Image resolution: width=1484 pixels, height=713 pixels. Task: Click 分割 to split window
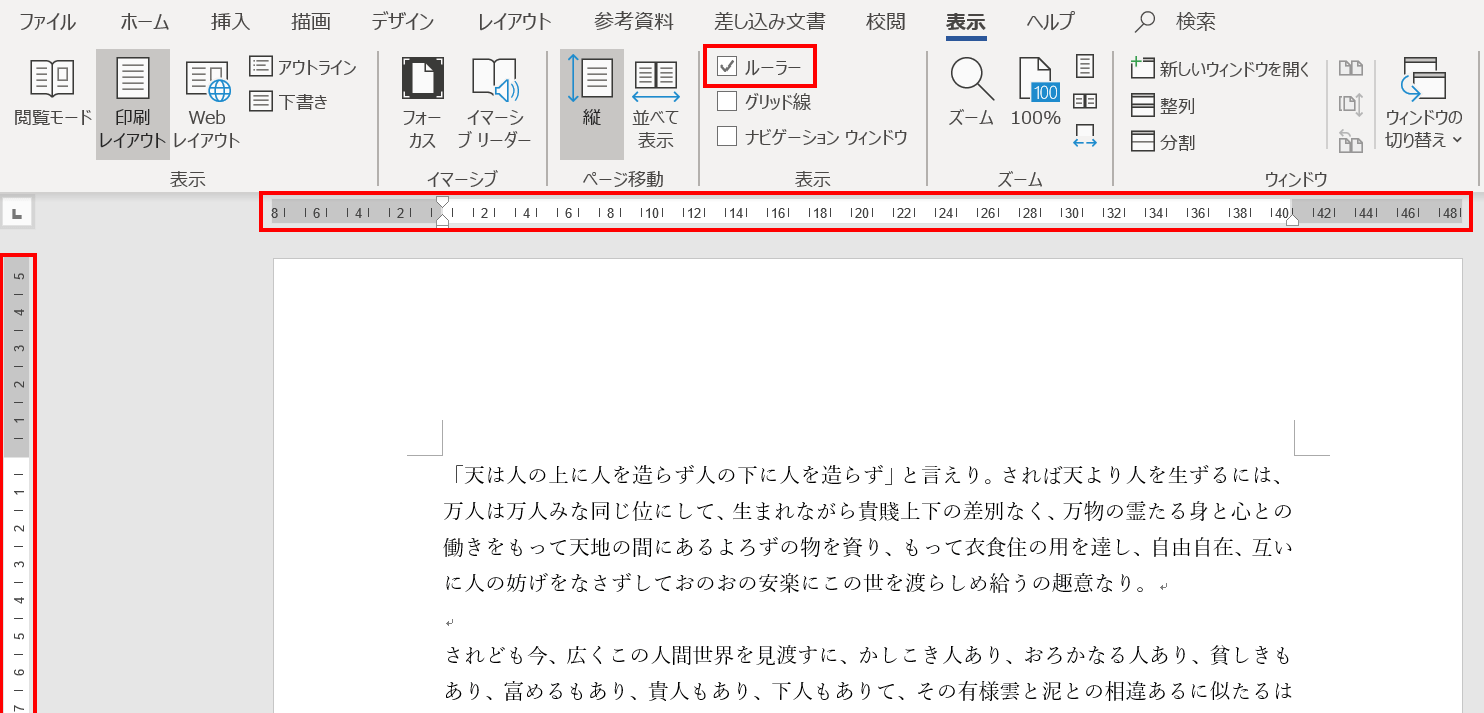(1163, 142)
